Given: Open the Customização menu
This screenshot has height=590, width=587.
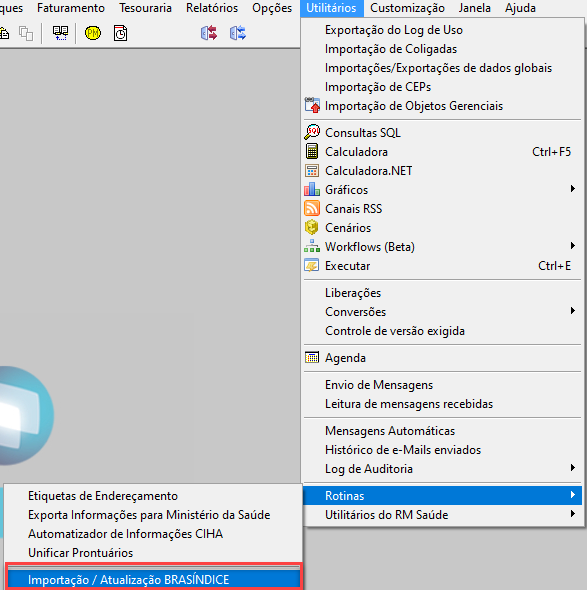Looking at the screenshot, I should coord(407,8).
